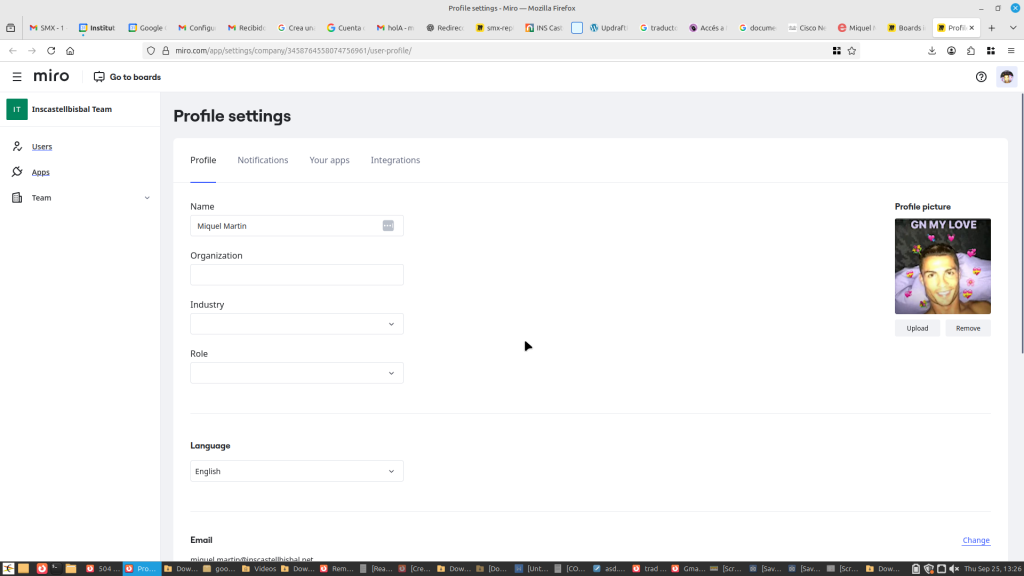Open the Industry dropdown

[297, 324]
